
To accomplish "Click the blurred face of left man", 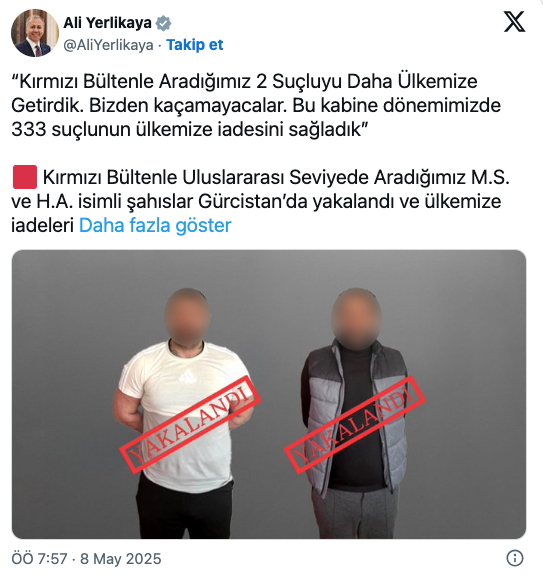I will tap(187, 317).
